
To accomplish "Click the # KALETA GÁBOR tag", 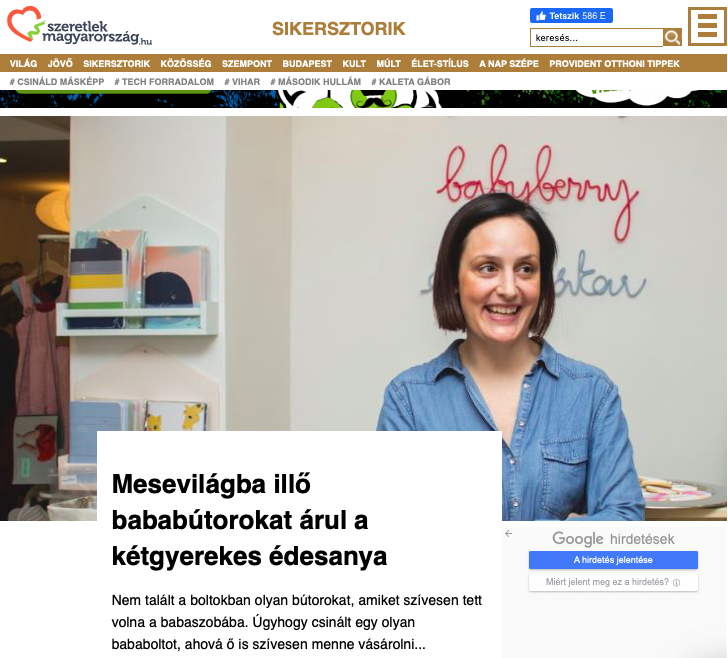I will coord(411,82).
